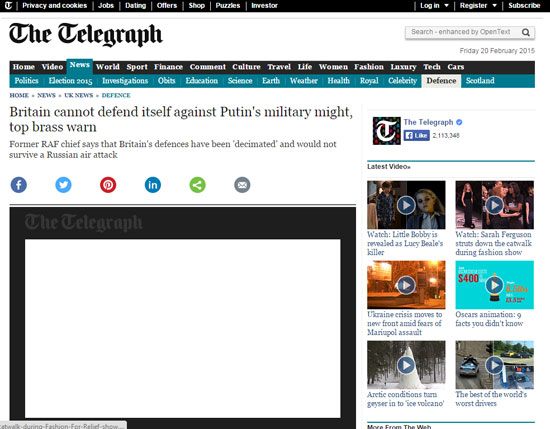Go to the Sport section
The height and width of the screenshot is (429, 550).
point(137,67)
